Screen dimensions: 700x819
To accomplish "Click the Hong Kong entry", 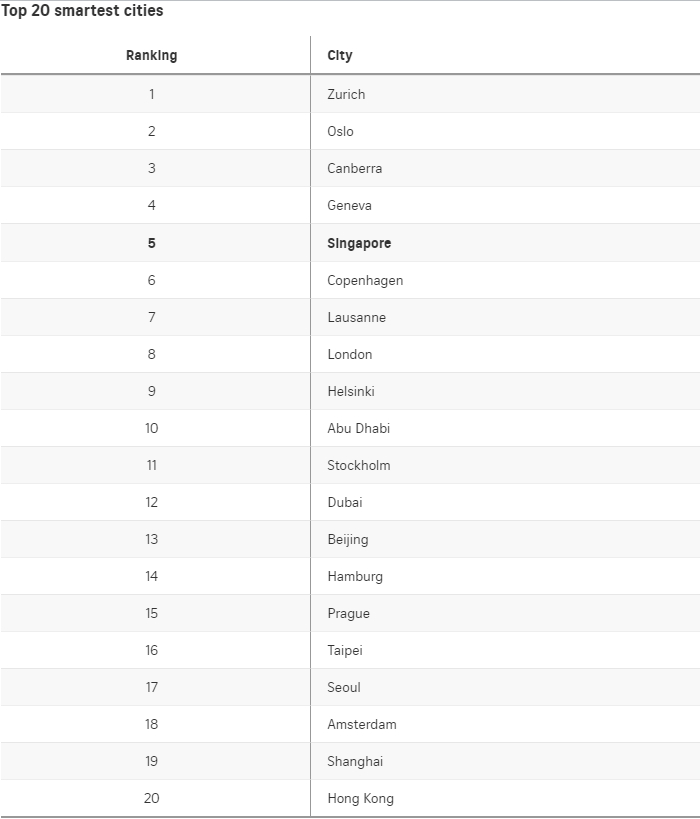I will (360, 799).
